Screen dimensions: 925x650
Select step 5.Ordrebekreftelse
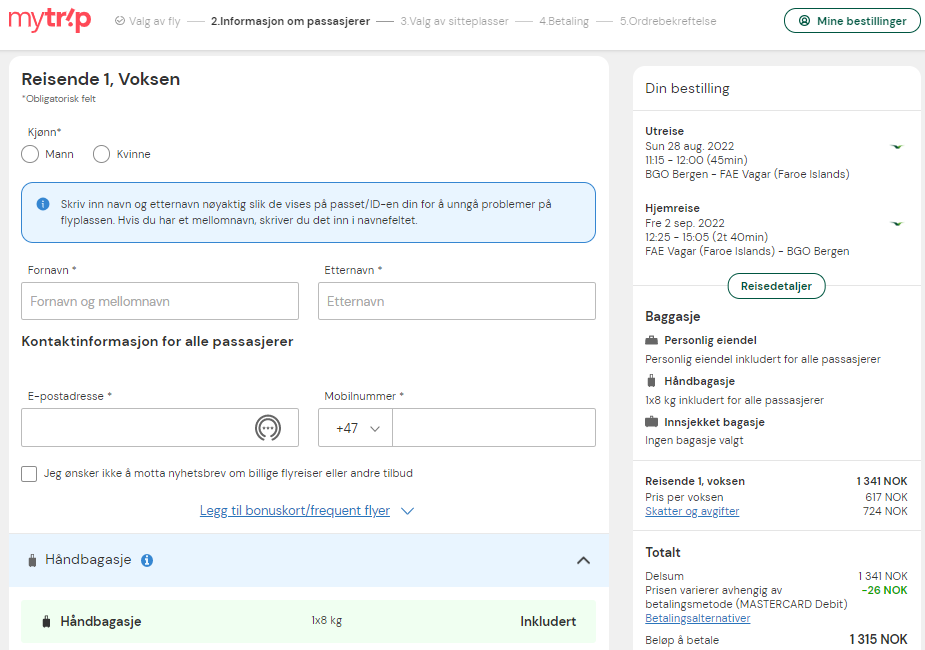(668, 21)
